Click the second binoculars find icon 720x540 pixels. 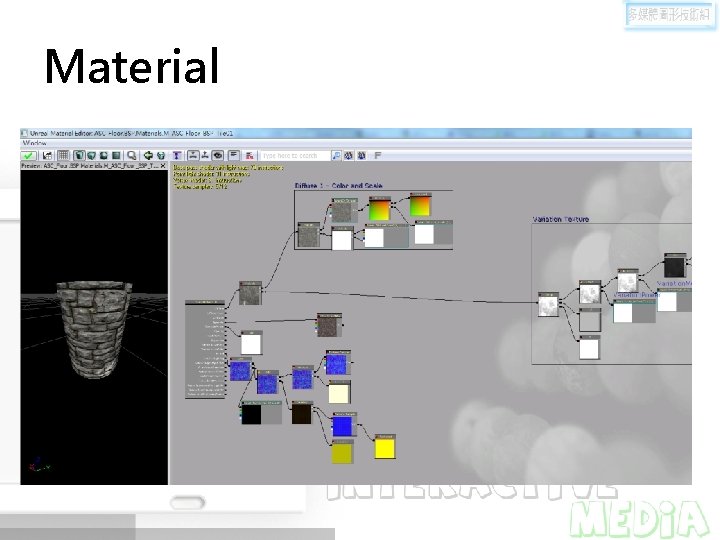361,156
